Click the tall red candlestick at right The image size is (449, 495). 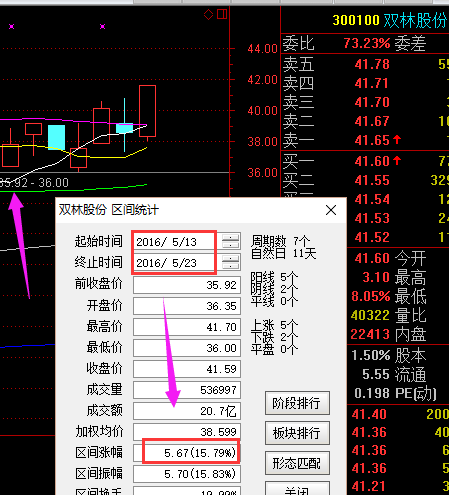click(x=147, y=111)
